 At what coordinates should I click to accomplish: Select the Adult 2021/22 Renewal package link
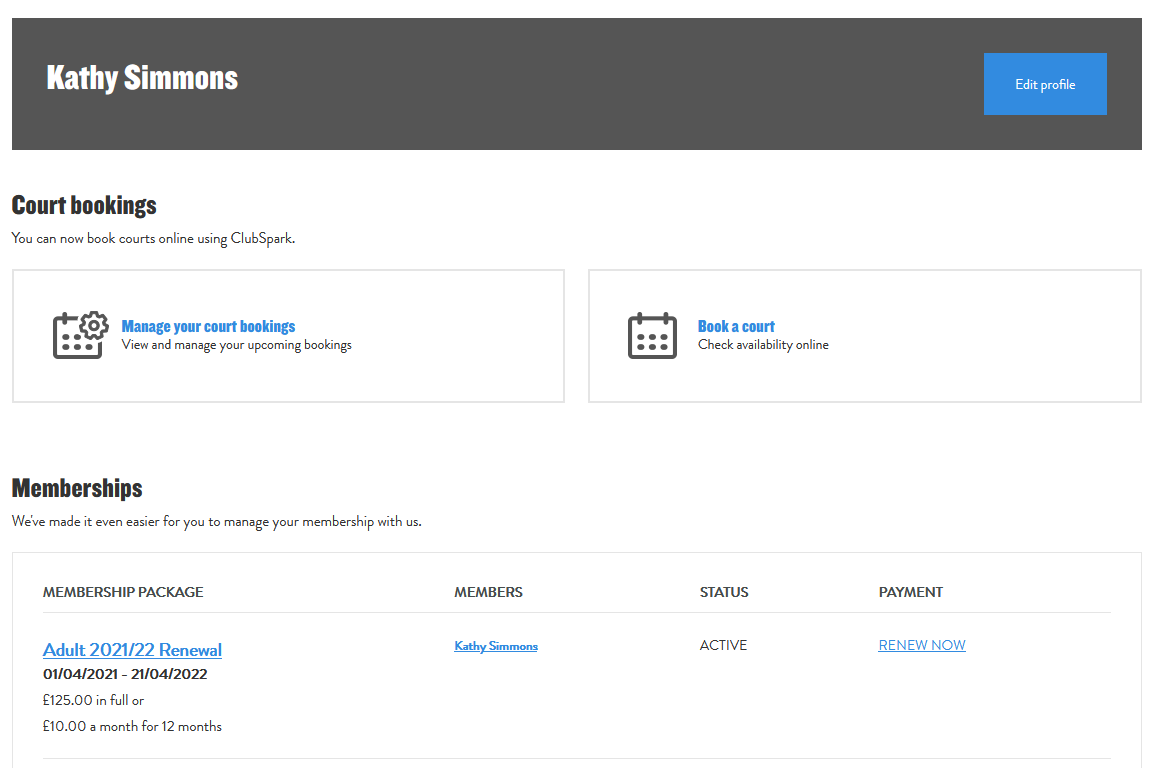(132, 650)
